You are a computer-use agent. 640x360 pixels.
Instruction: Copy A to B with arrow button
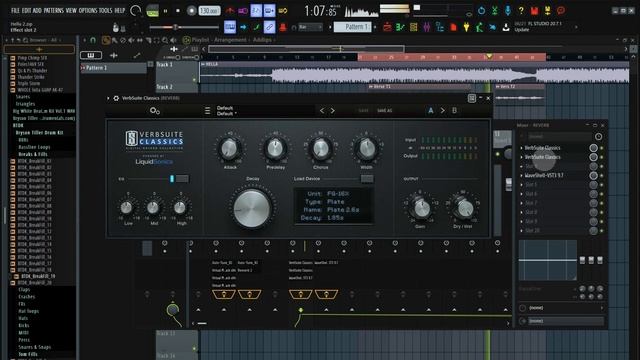442,111
